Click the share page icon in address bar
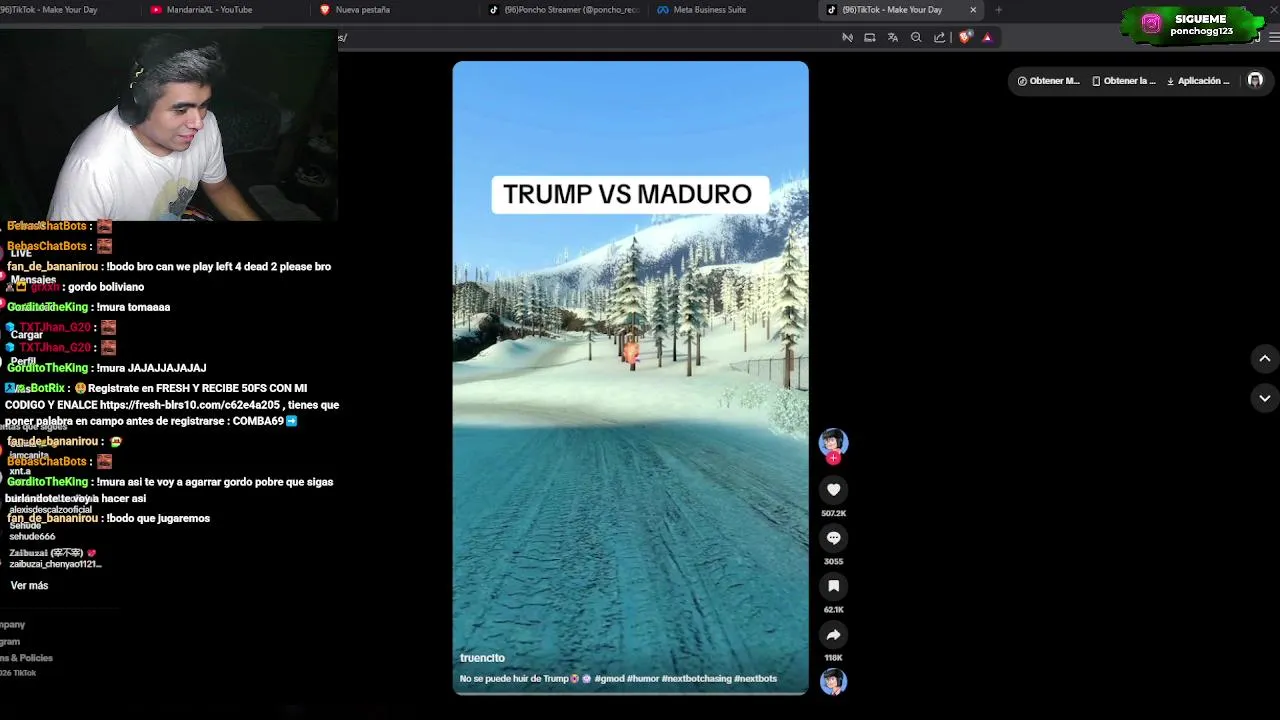Image resolution: width=1280 pixels, height=720 pixels. click(x=939, y=37)
